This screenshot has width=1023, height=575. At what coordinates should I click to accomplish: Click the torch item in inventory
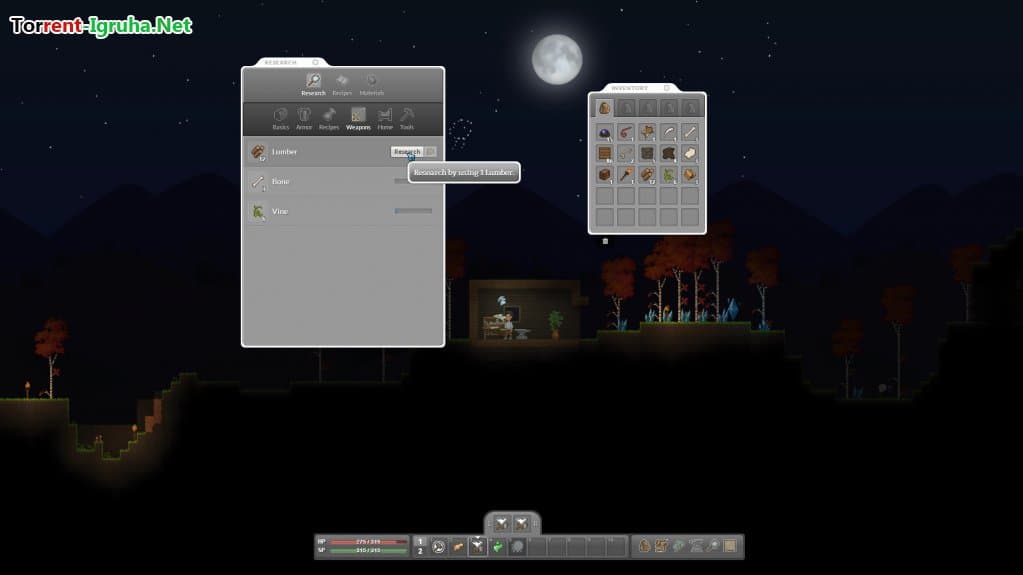click(x=626, y=174)
